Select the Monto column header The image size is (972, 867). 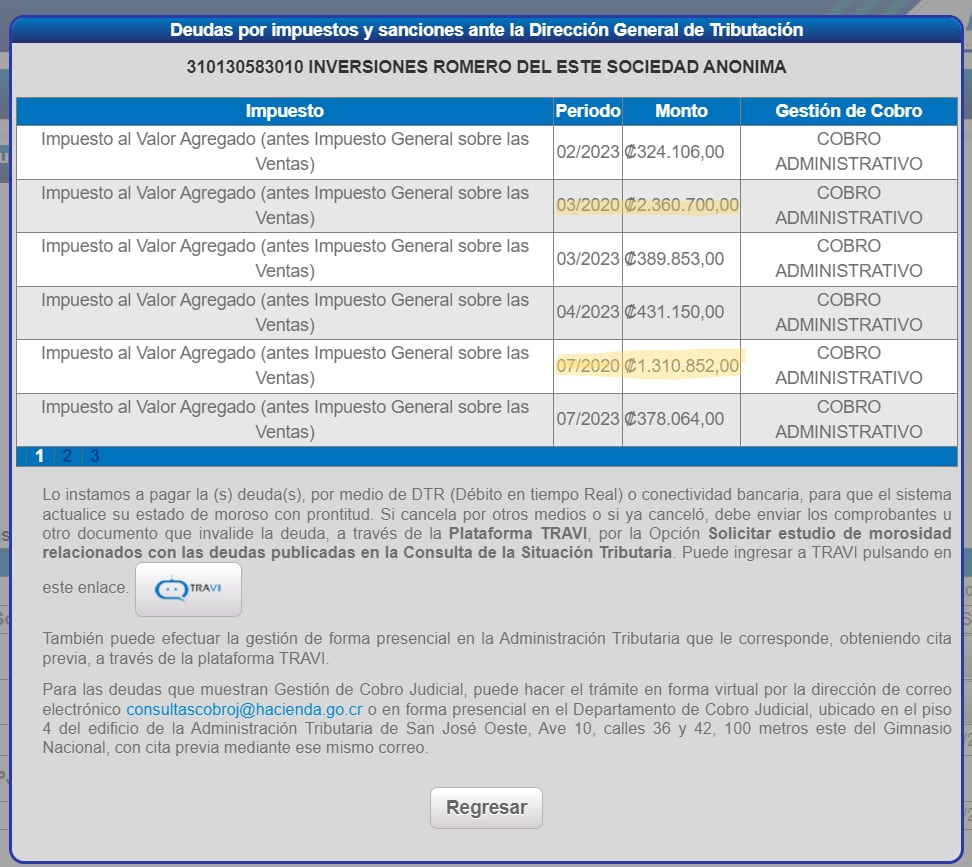680,111
